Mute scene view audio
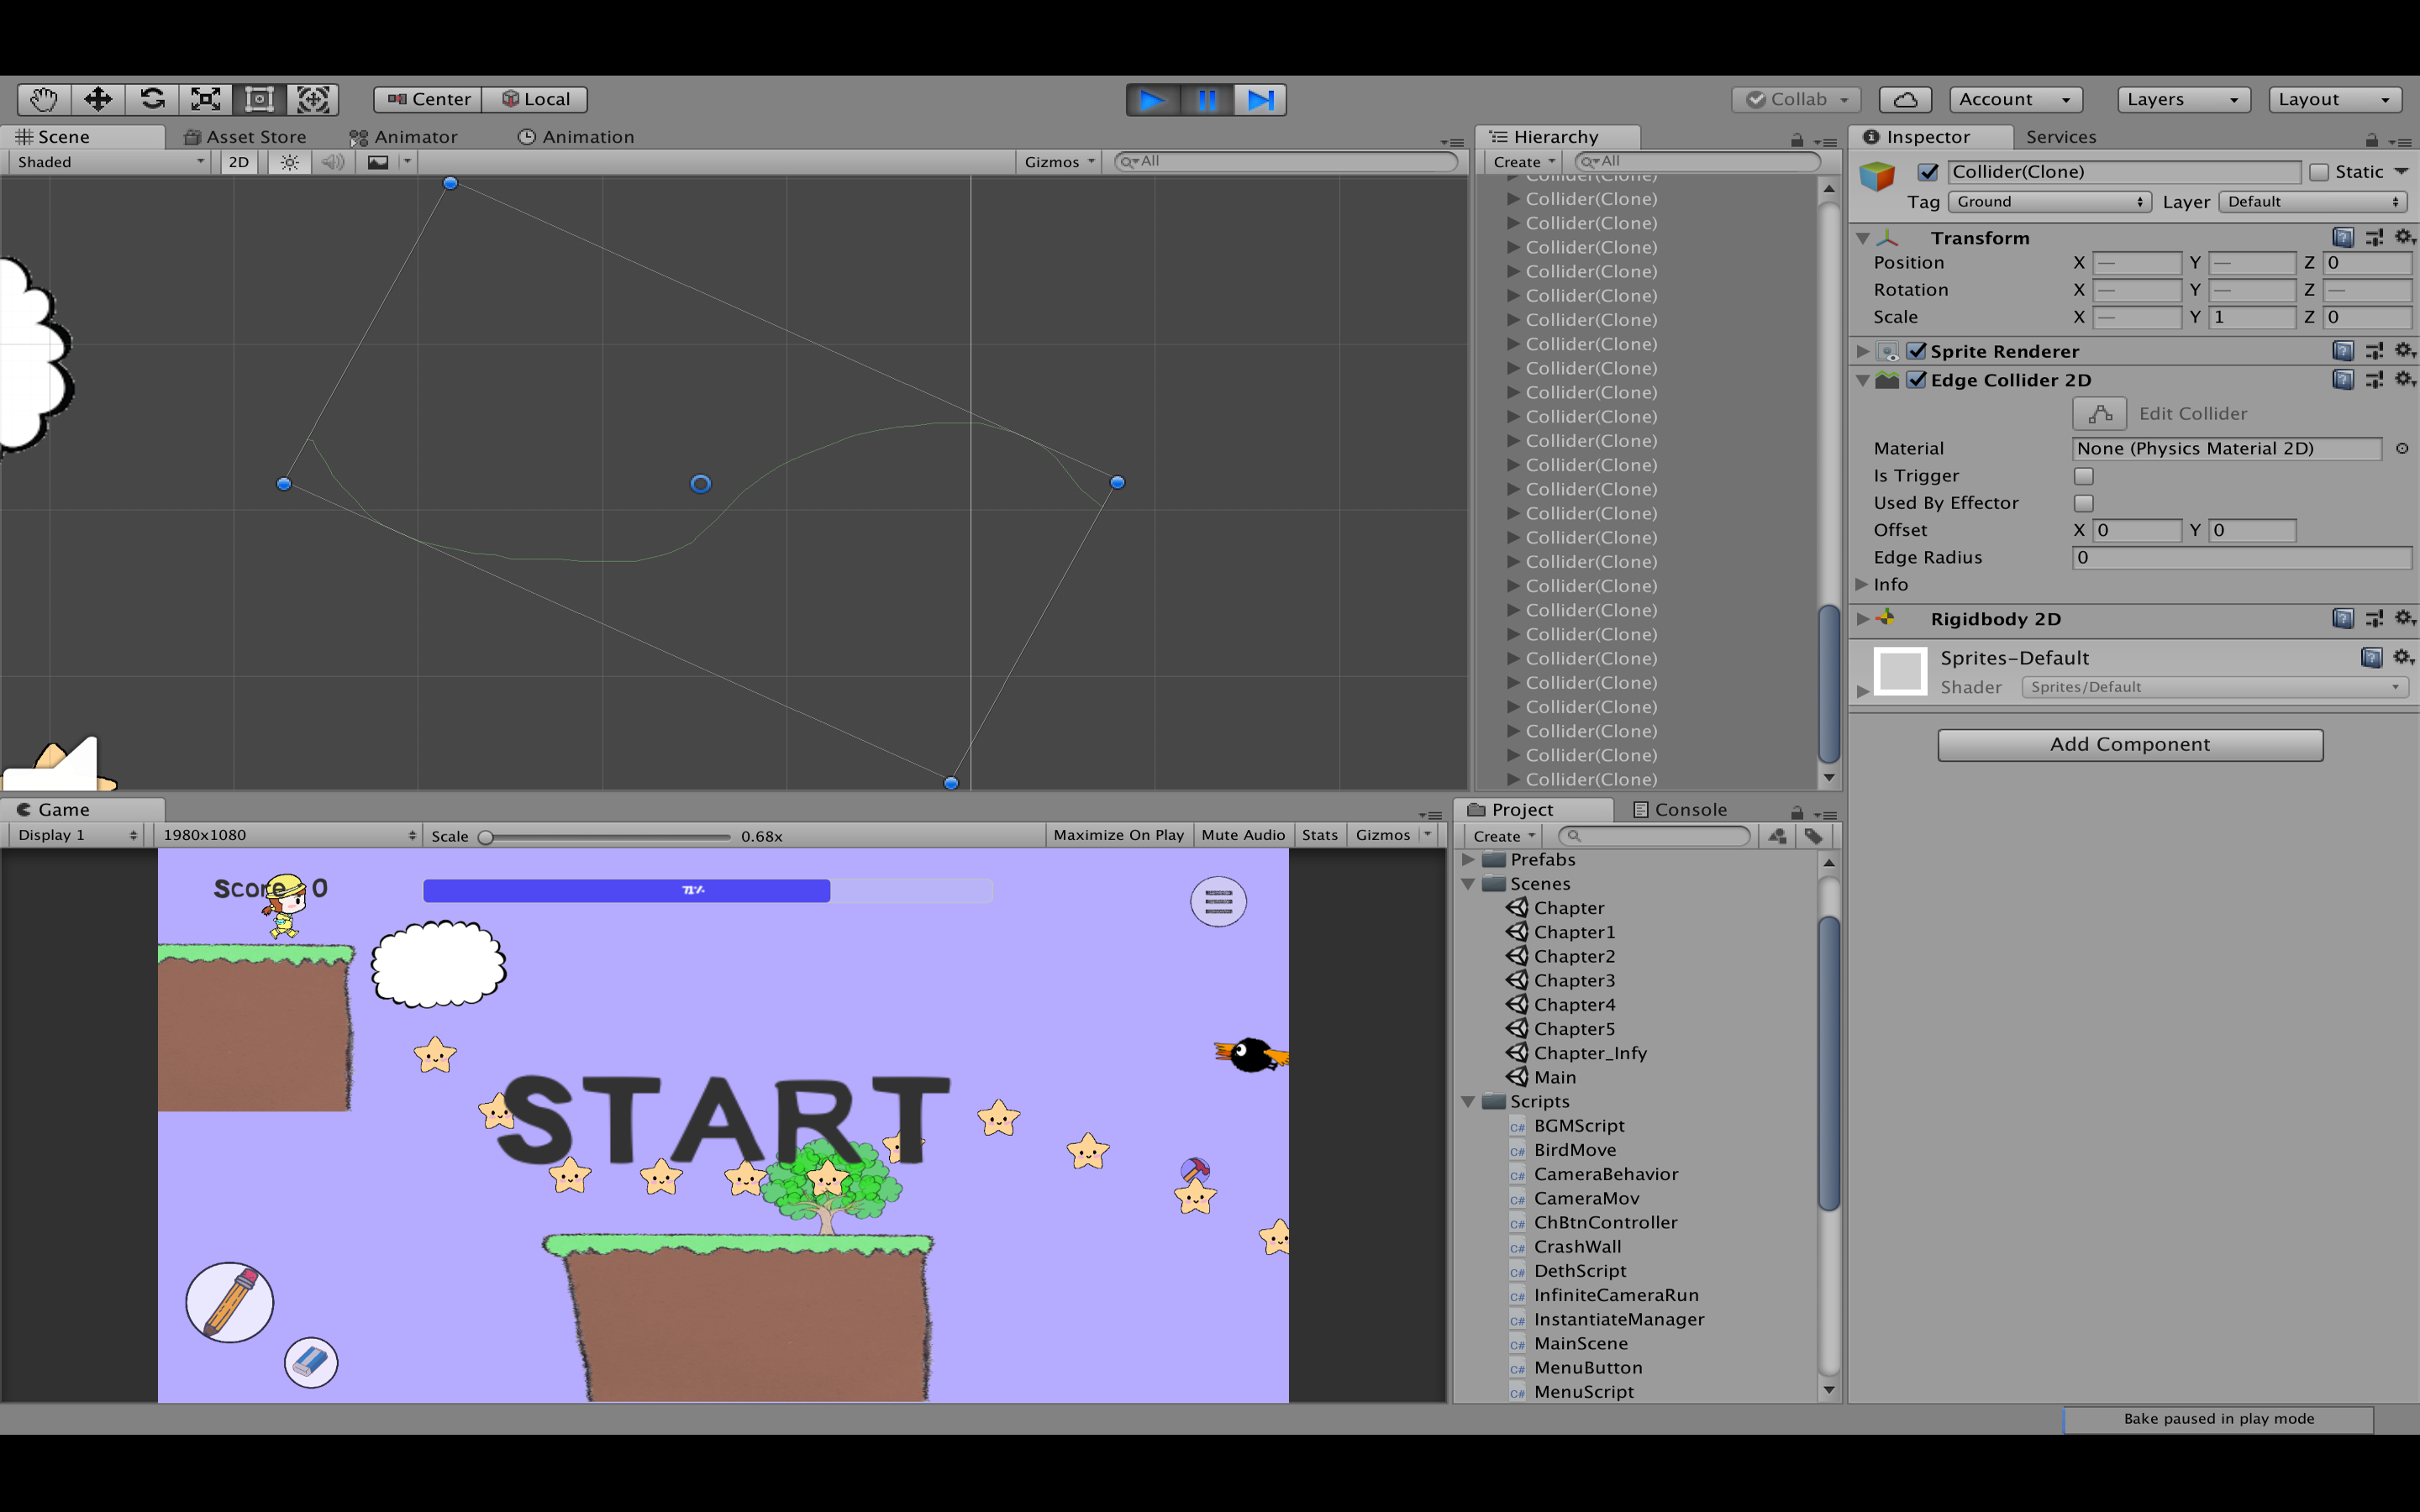Image resolution: width=2420 pixels, height=1512 pixels. pos(332,161)
